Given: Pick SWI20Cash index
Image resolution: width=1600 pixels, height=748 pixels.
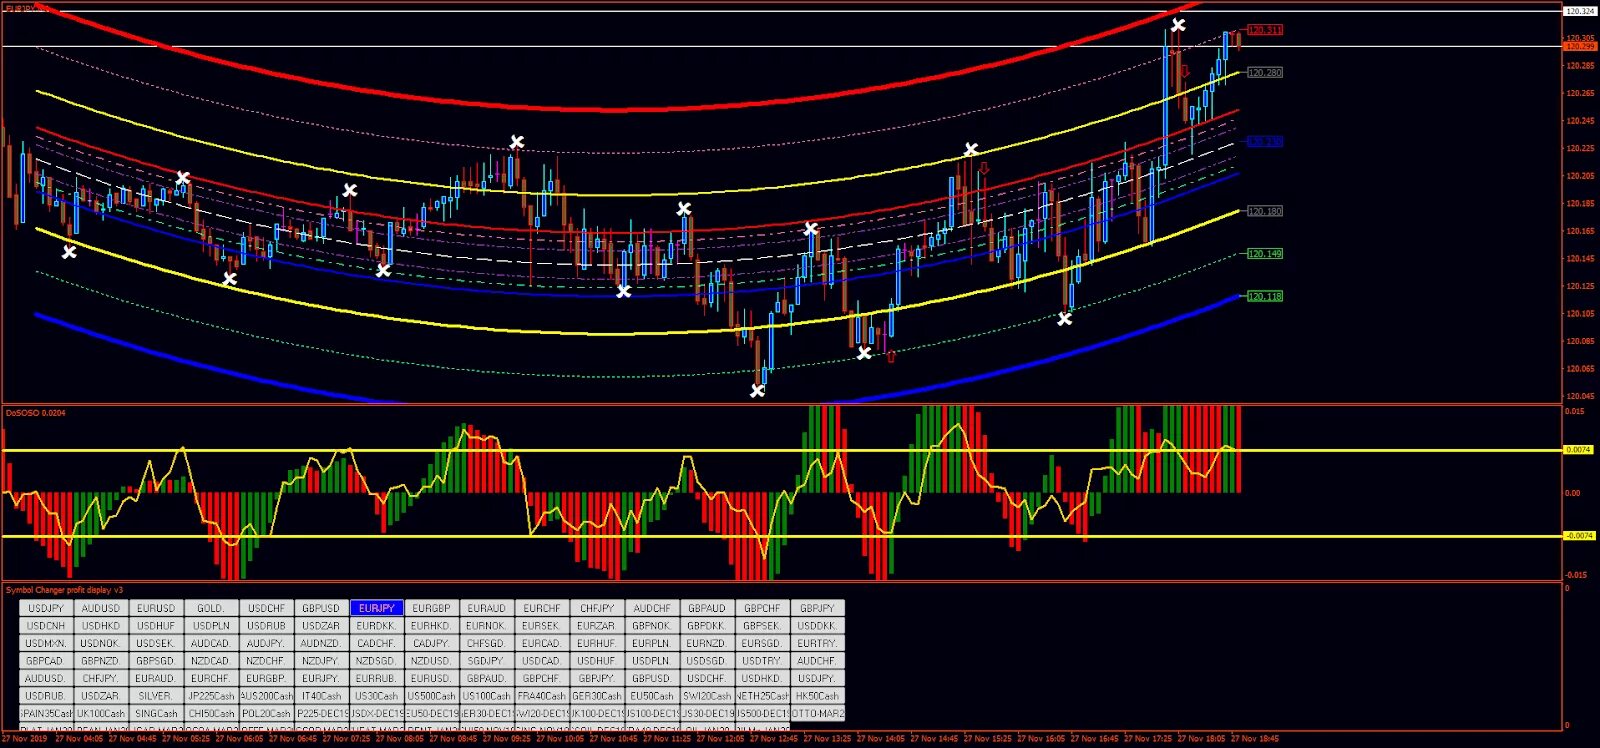Looking at the screenshot, I should (706, 696).
